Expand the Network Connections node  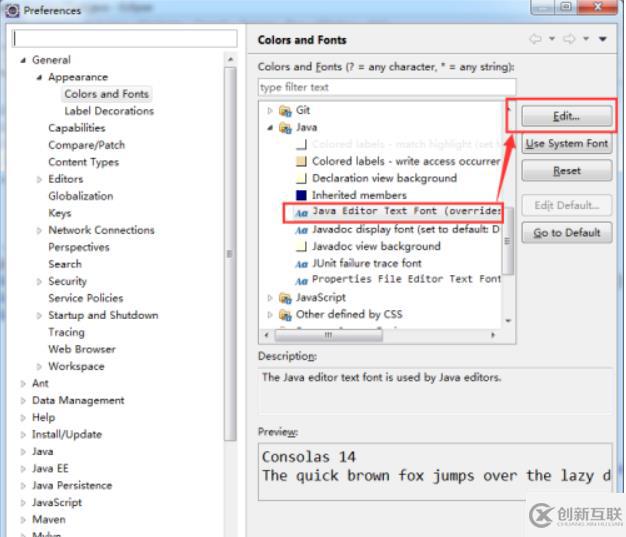(x=39, y=230)
